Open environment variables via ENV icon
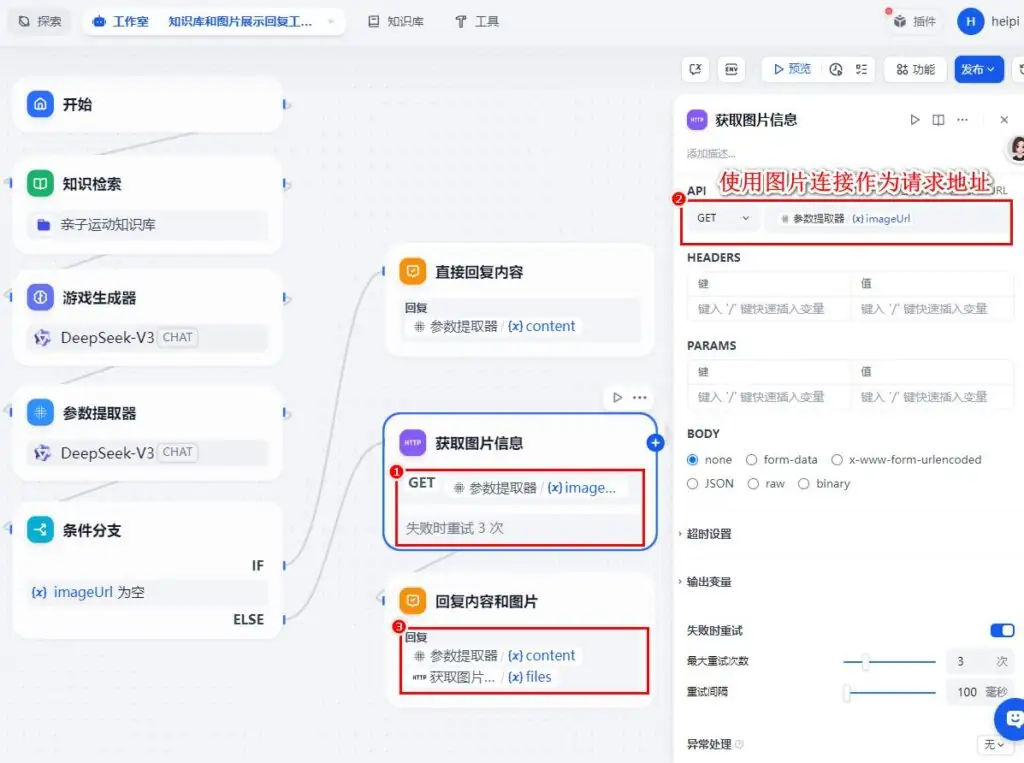Viewport: 1024px width, 763px height. (732, 69)
